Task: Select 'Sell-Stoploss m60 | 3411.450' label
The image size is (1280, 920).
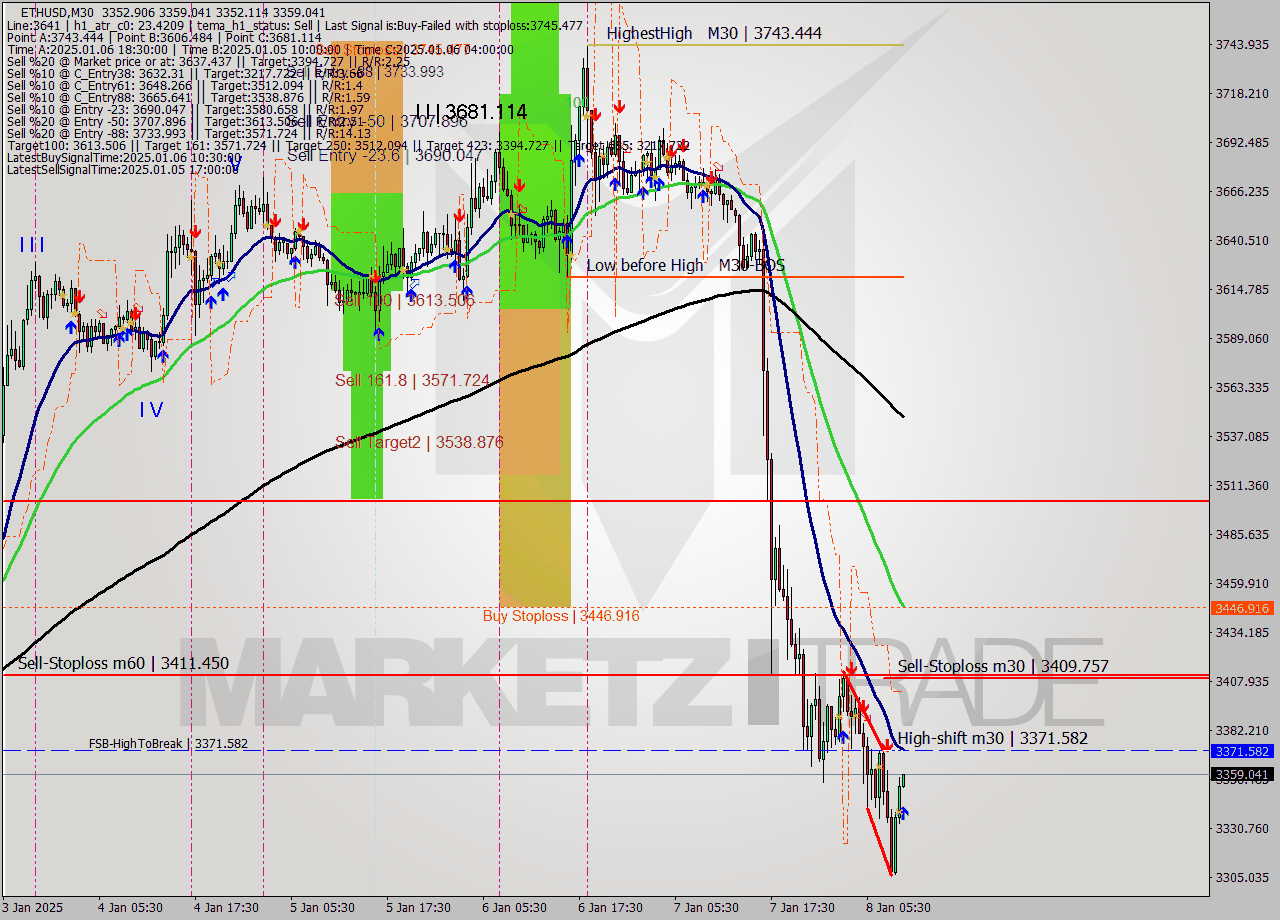Action: 123,663
